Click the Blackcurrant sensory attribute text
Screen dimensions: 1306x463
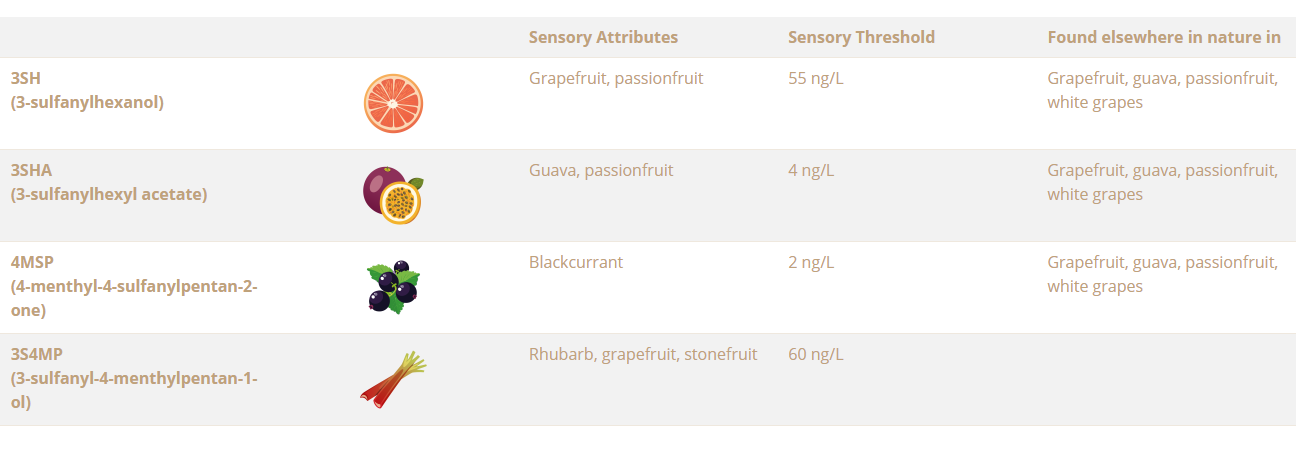click(575, 262)
